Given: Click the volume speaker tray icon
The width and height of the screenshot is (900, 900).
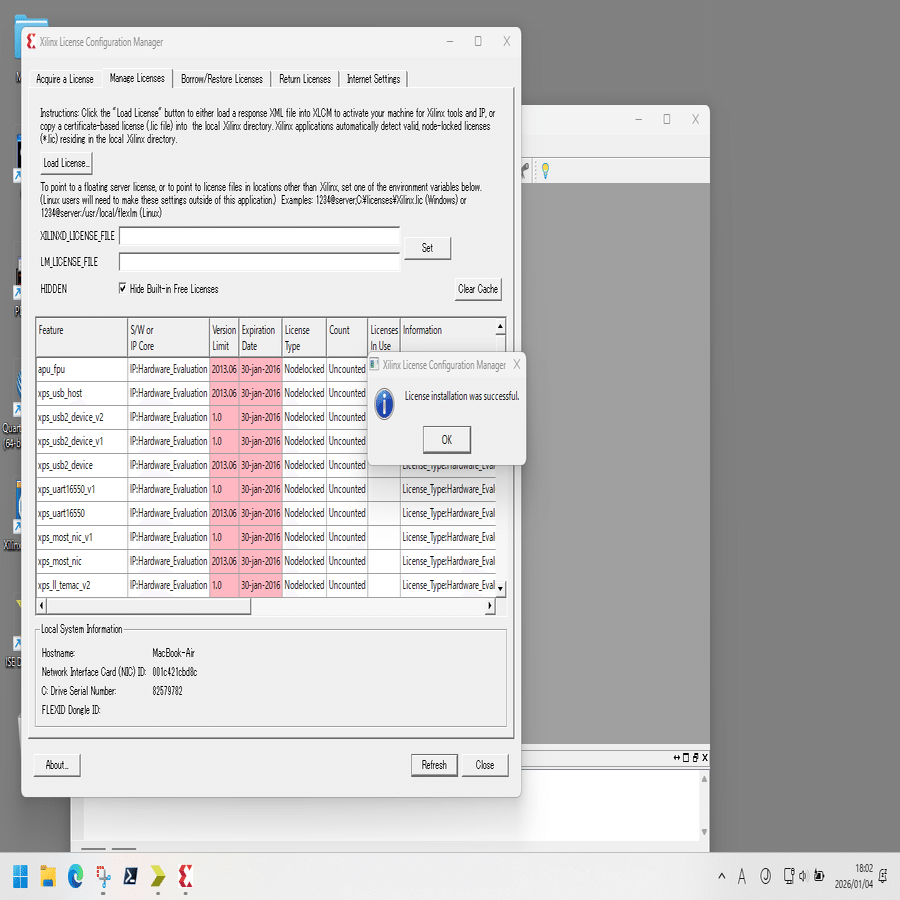Looking at the screenshot, I should [802, 876].
